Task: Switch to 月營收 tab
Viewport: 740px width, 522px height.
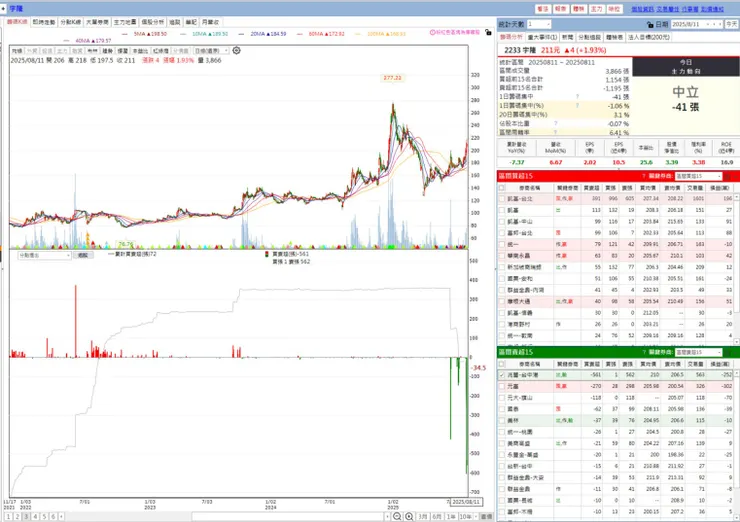Action: 210,22
